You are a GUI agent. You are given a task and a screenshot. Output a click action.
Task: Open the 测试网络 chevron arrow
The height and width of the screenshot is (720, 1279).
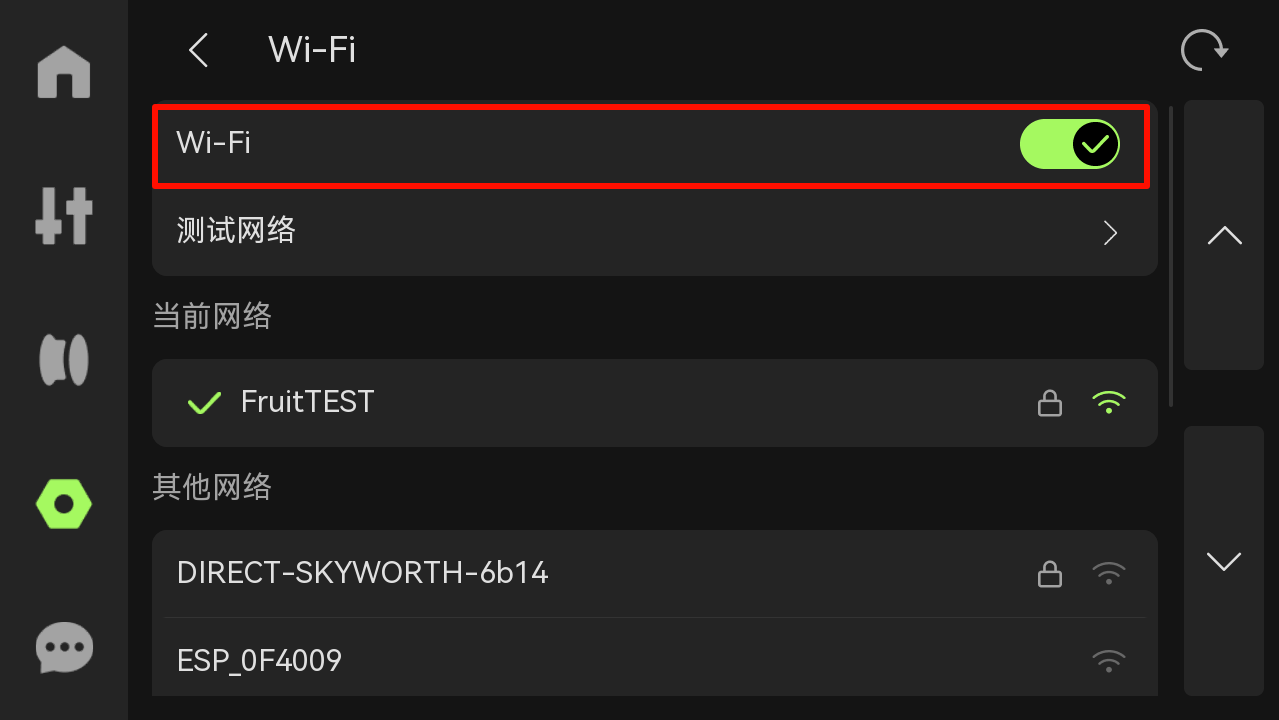point(1110,233)
